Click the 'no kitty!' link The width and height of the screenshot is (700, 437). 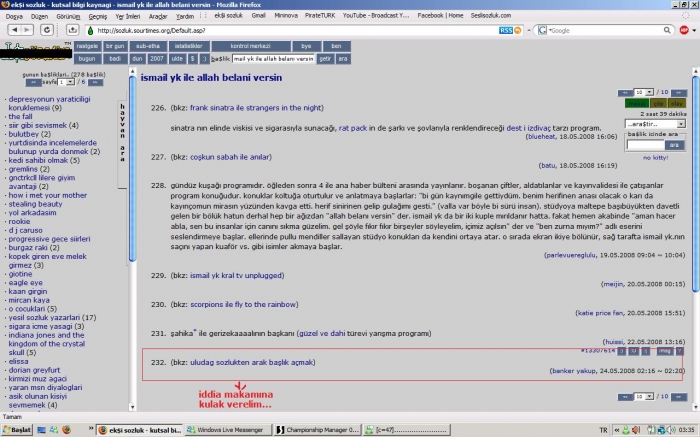point(655,158)
